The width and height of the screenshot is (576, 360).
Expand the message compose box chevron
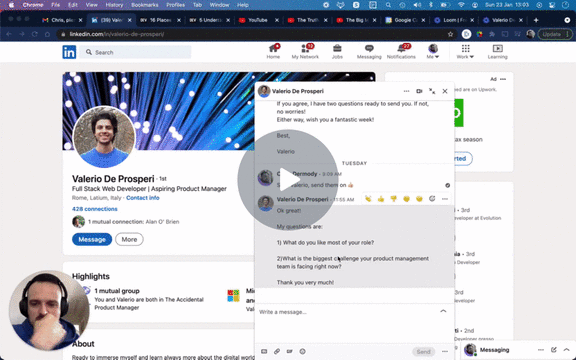[443, 311]
